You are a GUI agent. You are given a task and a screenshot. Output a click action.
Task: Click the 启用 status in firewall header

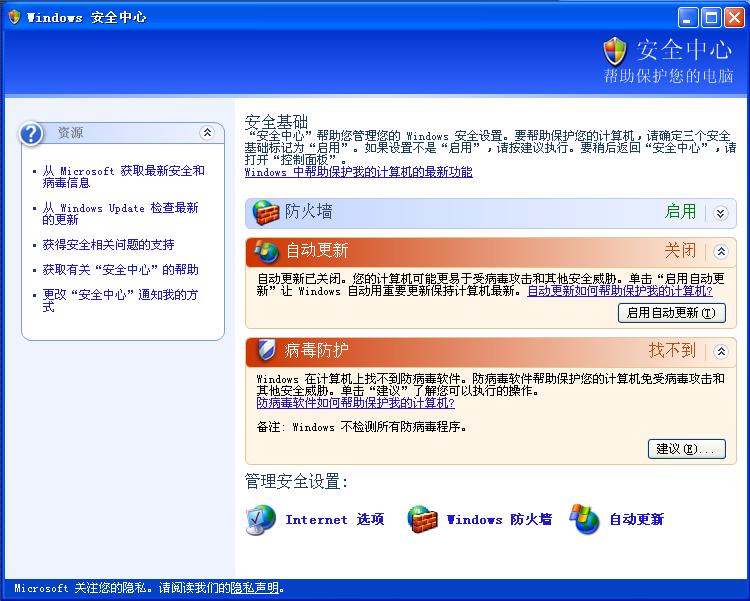pyautogui.click(x=681, y=211)
